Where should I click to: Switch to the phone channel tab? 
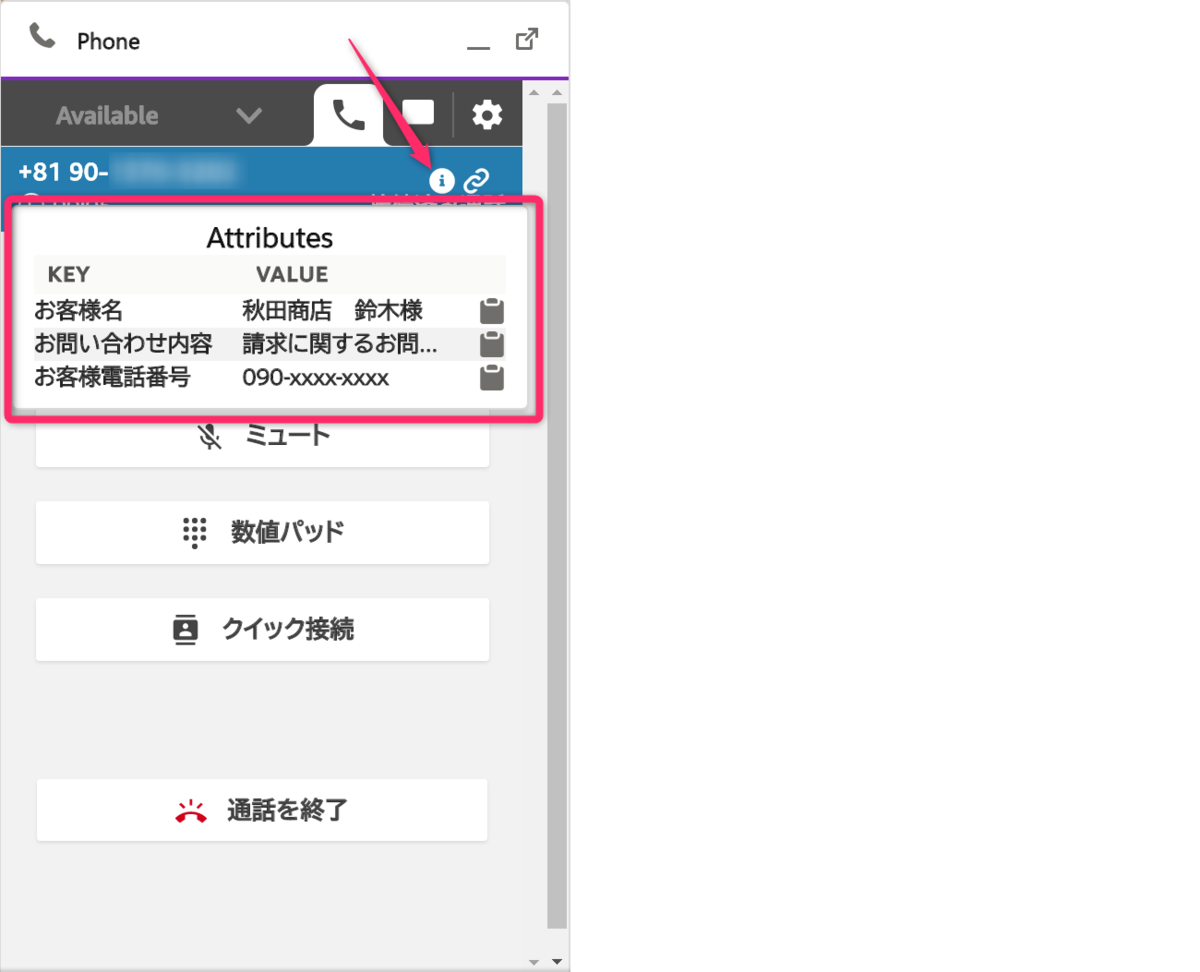tap(347, 114)
